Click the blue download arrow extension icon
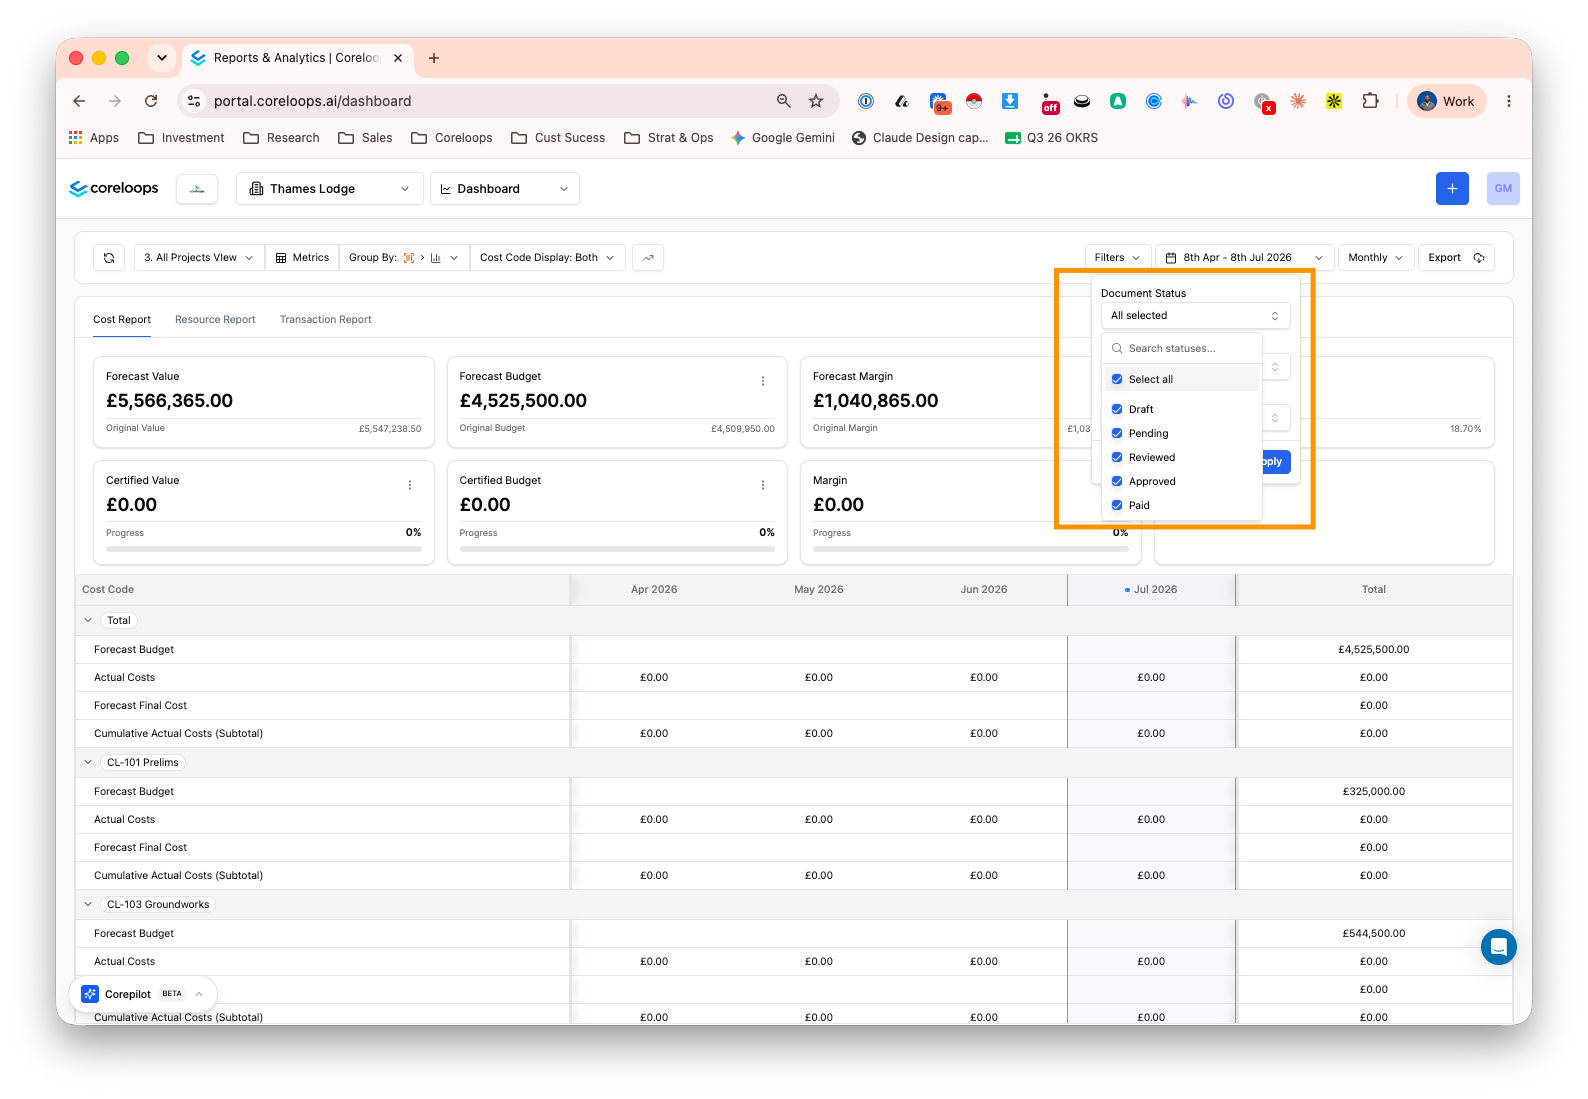The height and width of the screenshot is (1099, 1588). tap(1010, 101)
